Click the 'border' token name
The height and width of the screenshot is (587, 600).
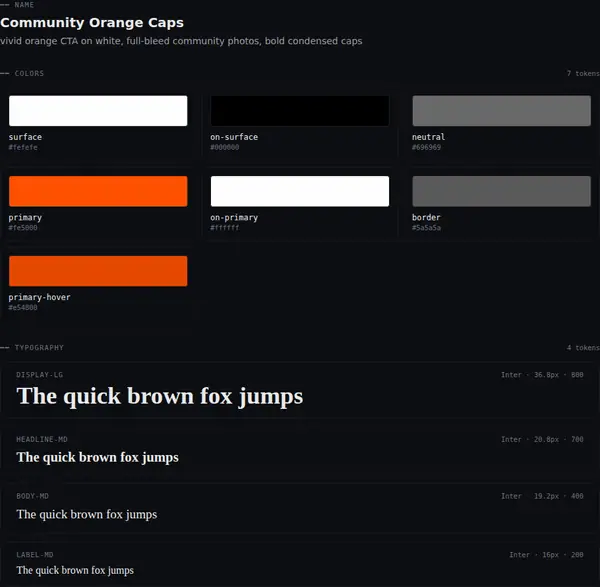pyautogui.click(x=426, y=217)
